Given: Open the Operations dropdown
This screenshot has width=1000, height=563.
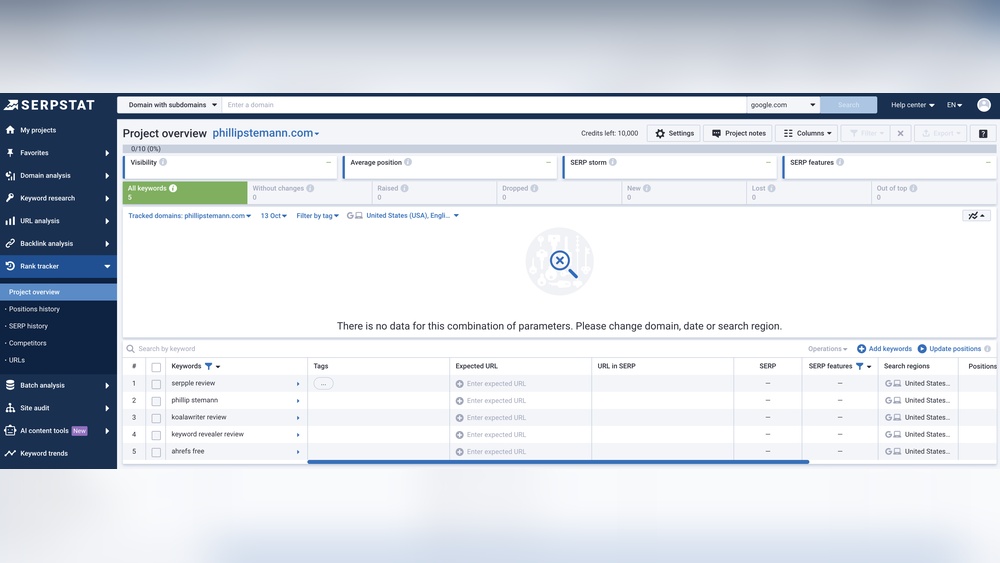Looking at the screenshot, I should coord(827,349).
